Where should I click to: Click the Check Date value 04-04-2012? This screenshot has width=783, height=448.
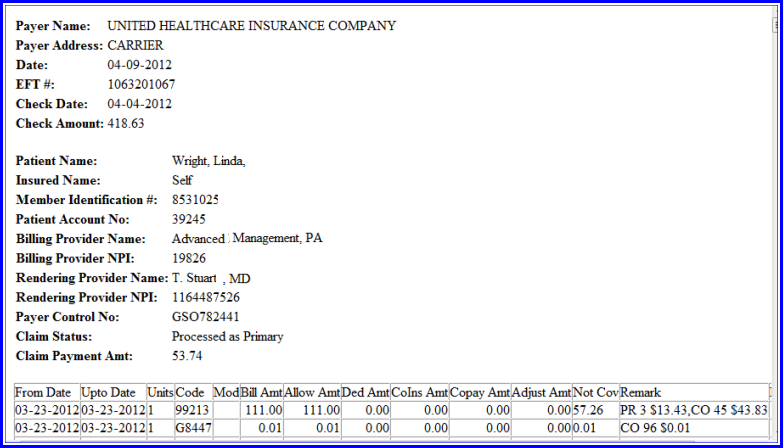pos(139,104)
